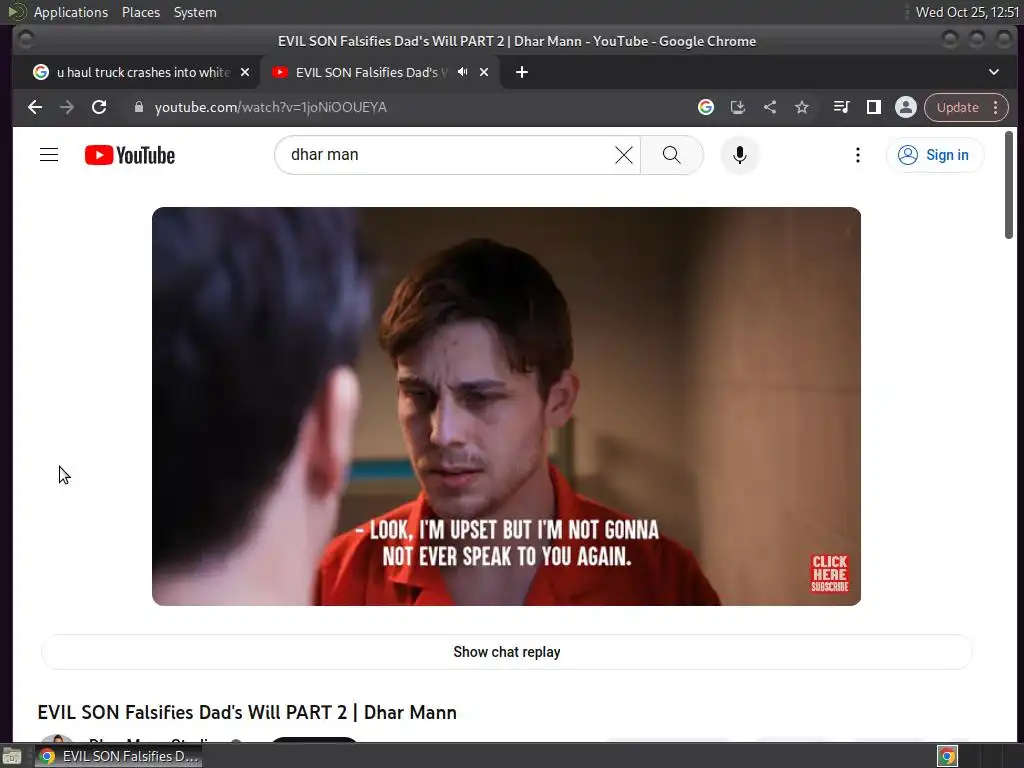Click Chrome icon in bottom-right tray
This screenshot has width=1024, height=768.
pyautogui.click(x=947, y=756)
